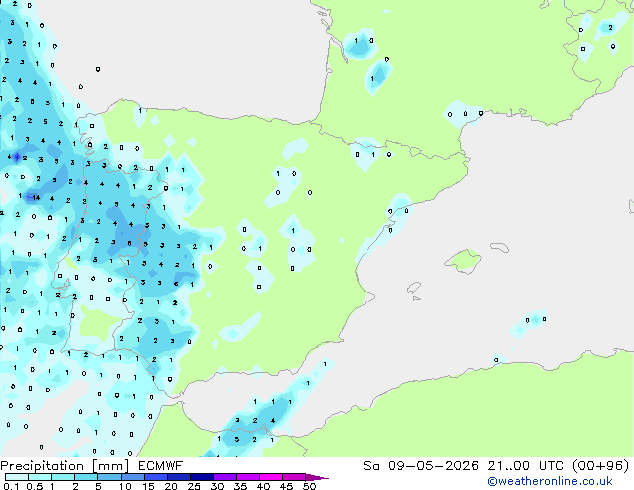The height and width of the screenshot is (490, 634).
Task: Open the weatheronline.co.uk link
Action: 550,481
